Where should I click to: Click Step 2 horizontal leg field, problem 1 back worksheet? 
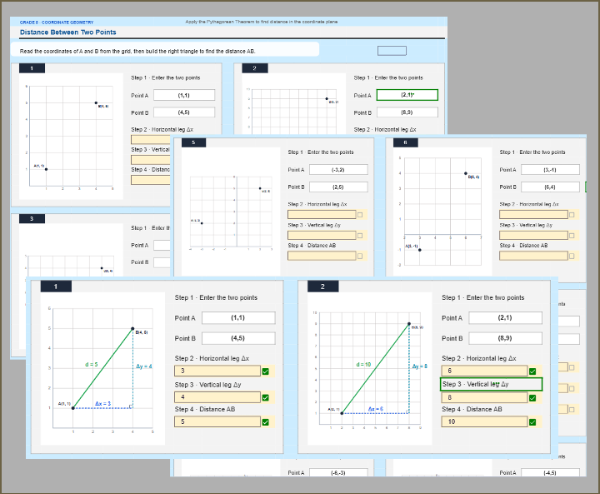151,139
